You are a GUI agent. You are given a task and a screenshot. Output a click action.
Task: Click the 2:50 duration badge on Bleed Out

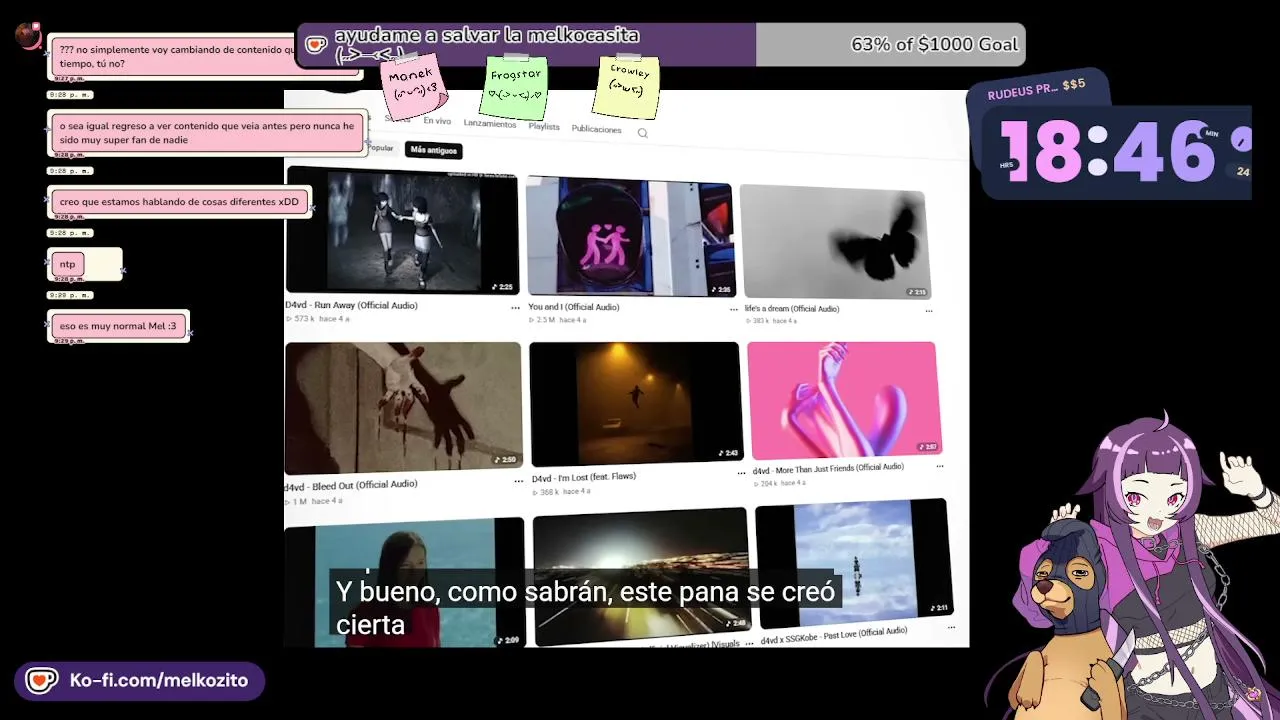coord(506,461)
